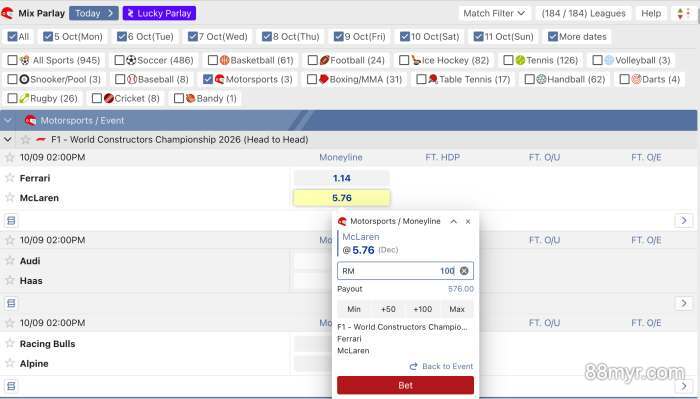Open the Match Filter dropdown

coord(494,13)
